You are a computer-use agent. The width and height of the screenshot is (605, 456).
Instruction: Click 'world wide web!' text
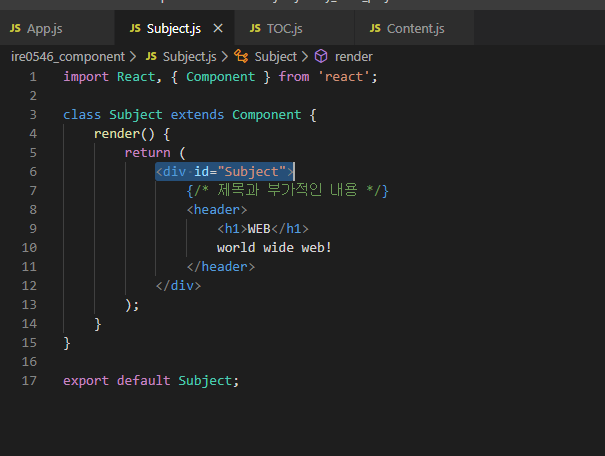pyautogui.click(x=274, y=248)
